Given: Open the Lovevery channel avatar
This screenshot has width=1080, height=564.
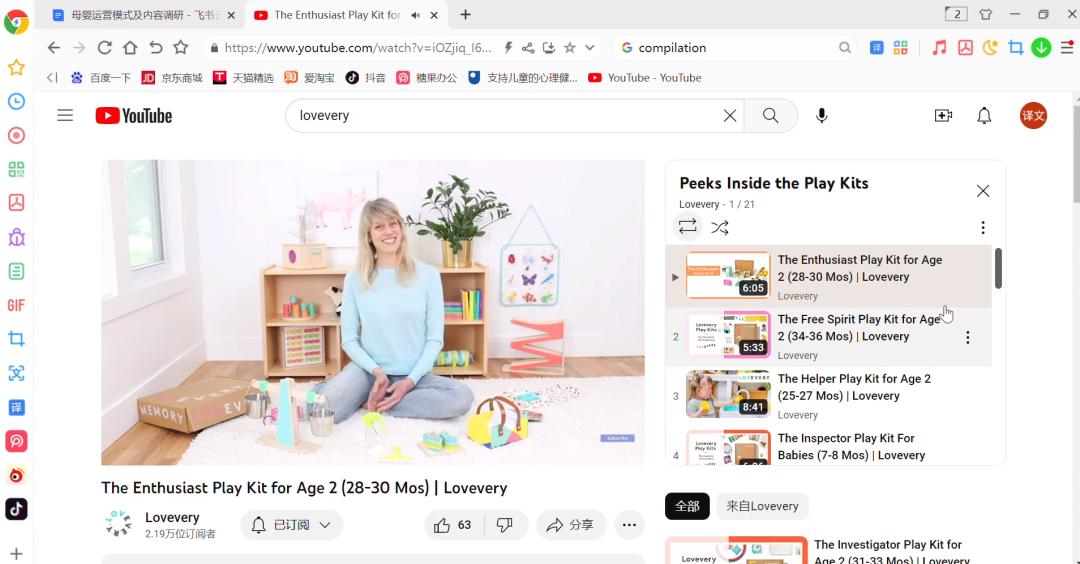Looking at the screenshot, I should coord(118,524).
